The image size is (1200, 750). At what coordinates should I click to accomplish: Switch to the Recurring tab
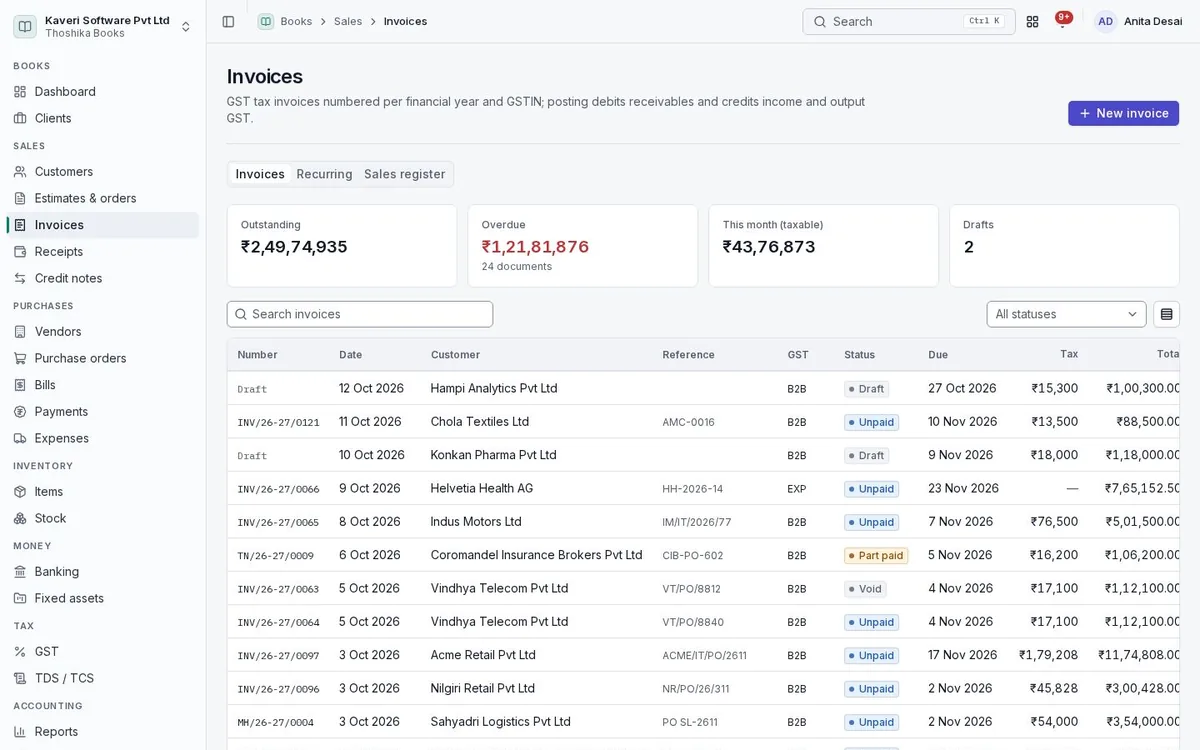(324, 174)
